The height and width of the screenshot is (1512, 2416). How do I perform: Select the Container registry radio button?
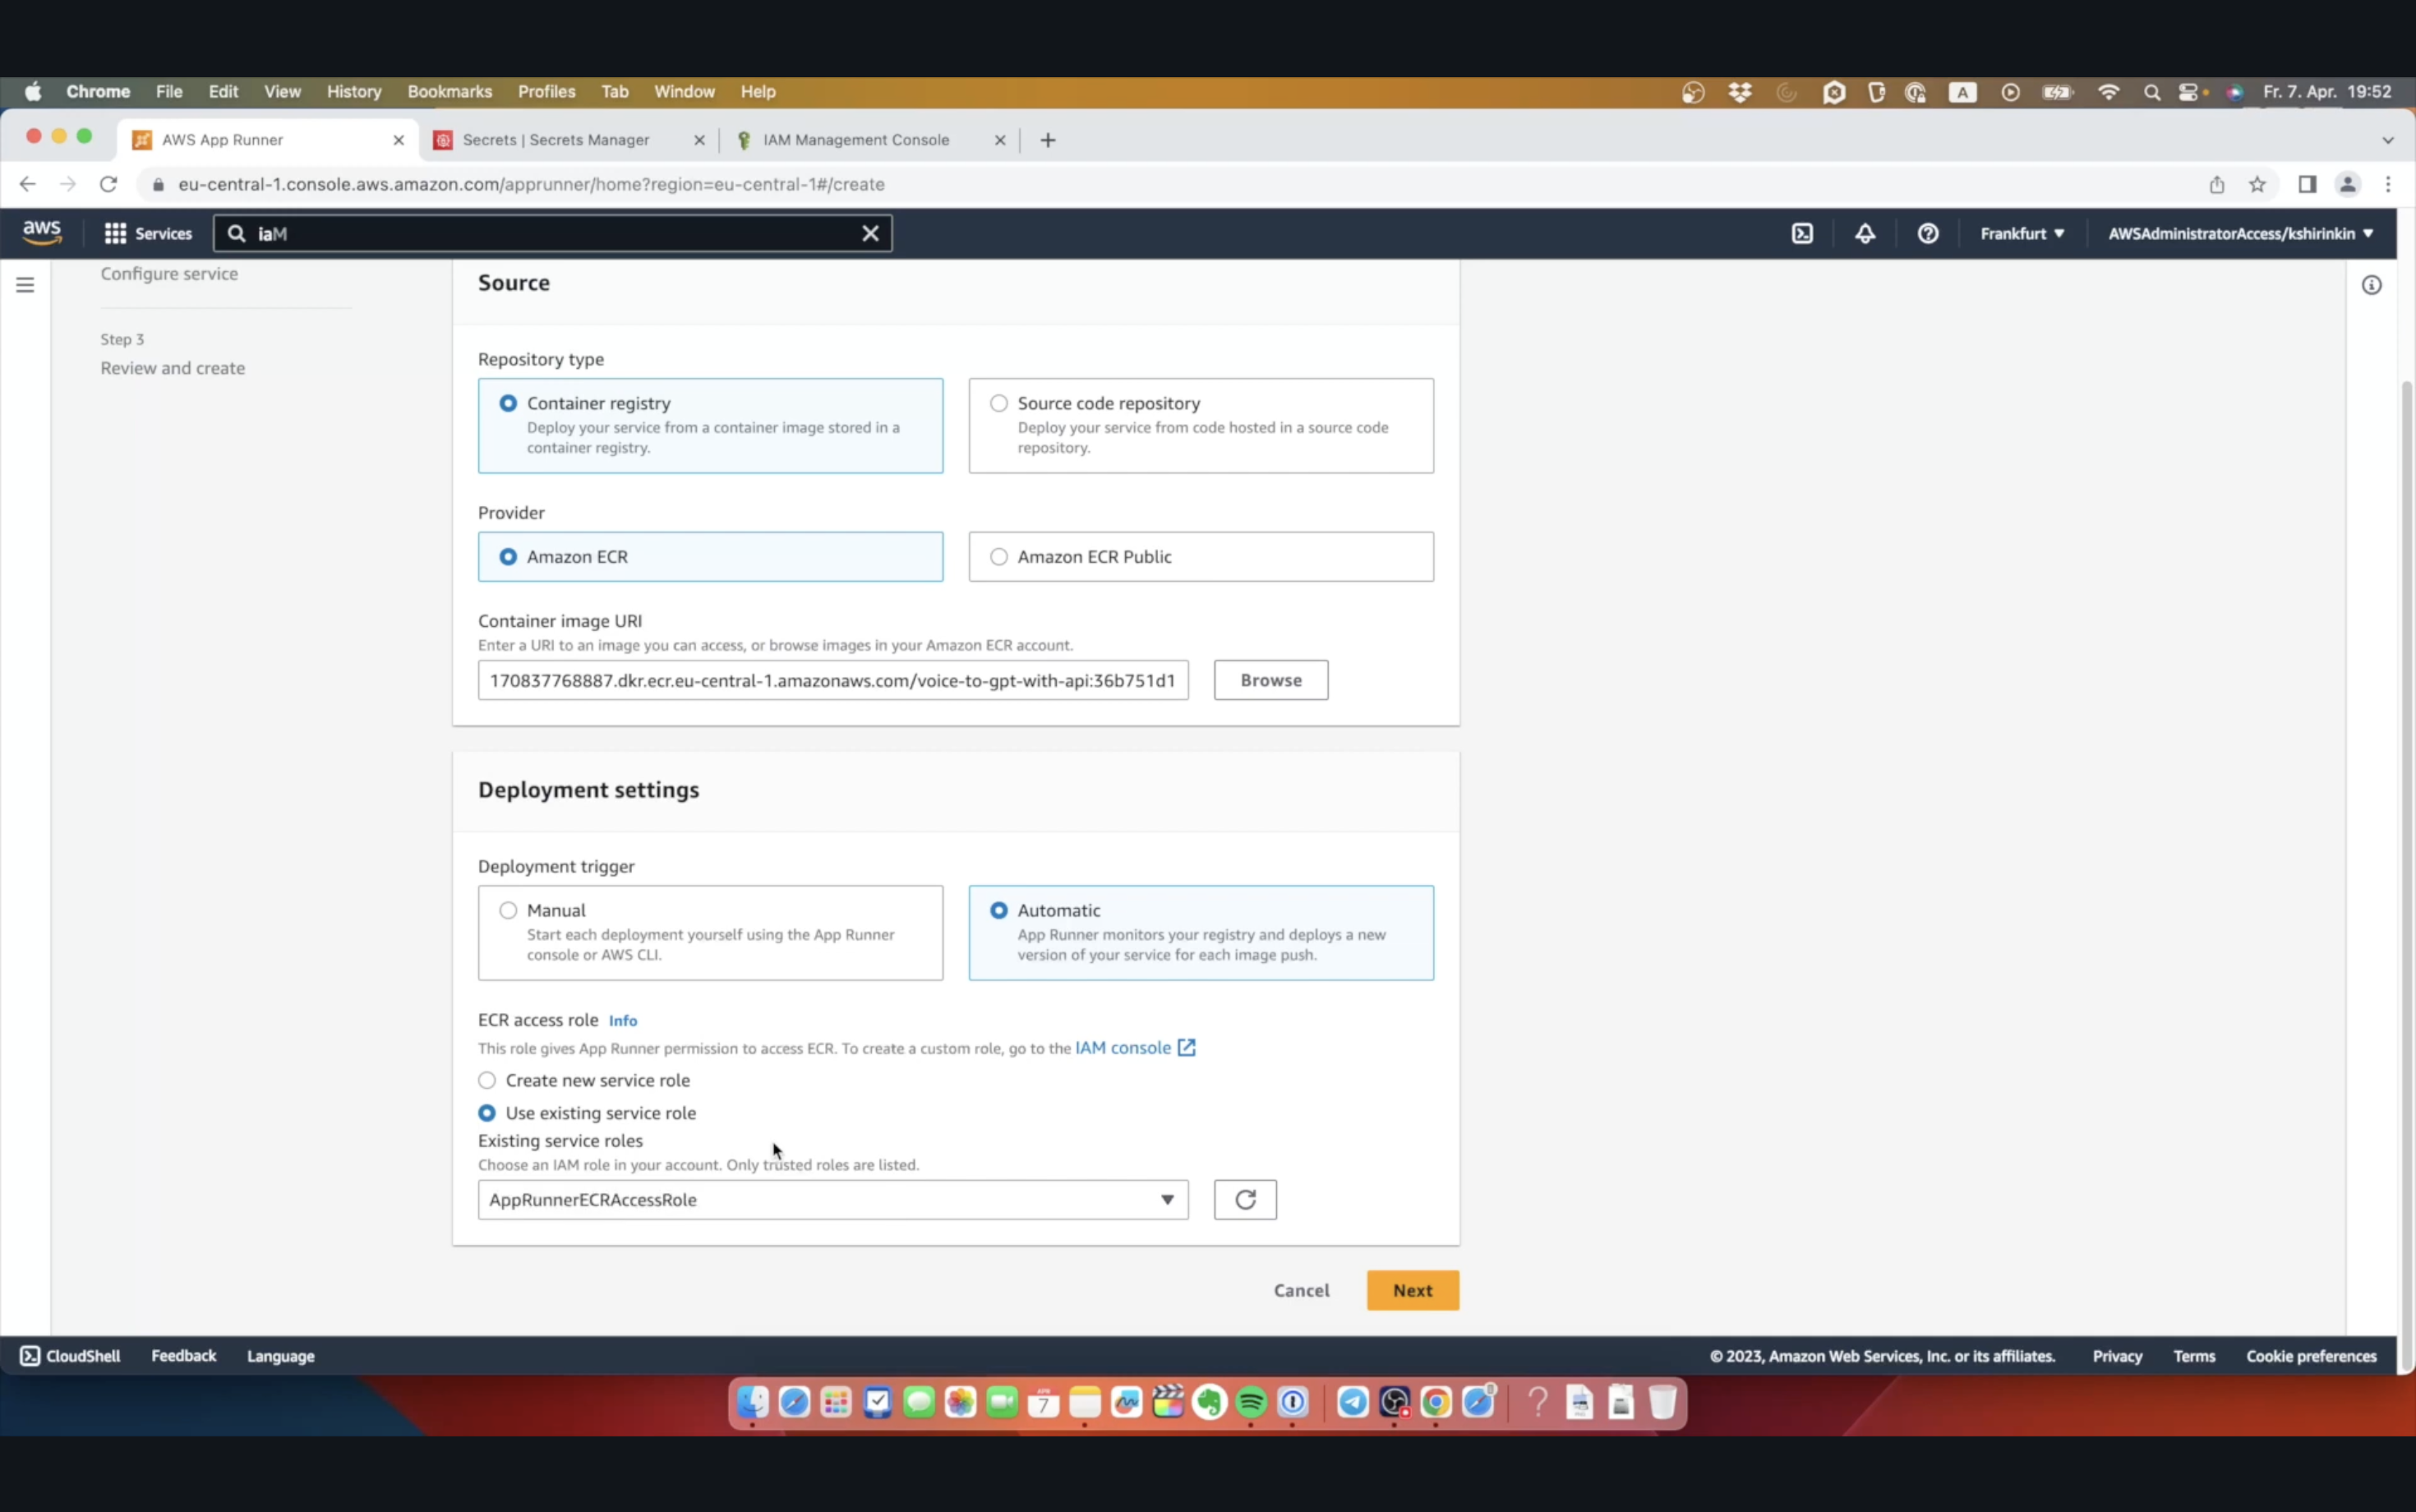tap(509, 403)
